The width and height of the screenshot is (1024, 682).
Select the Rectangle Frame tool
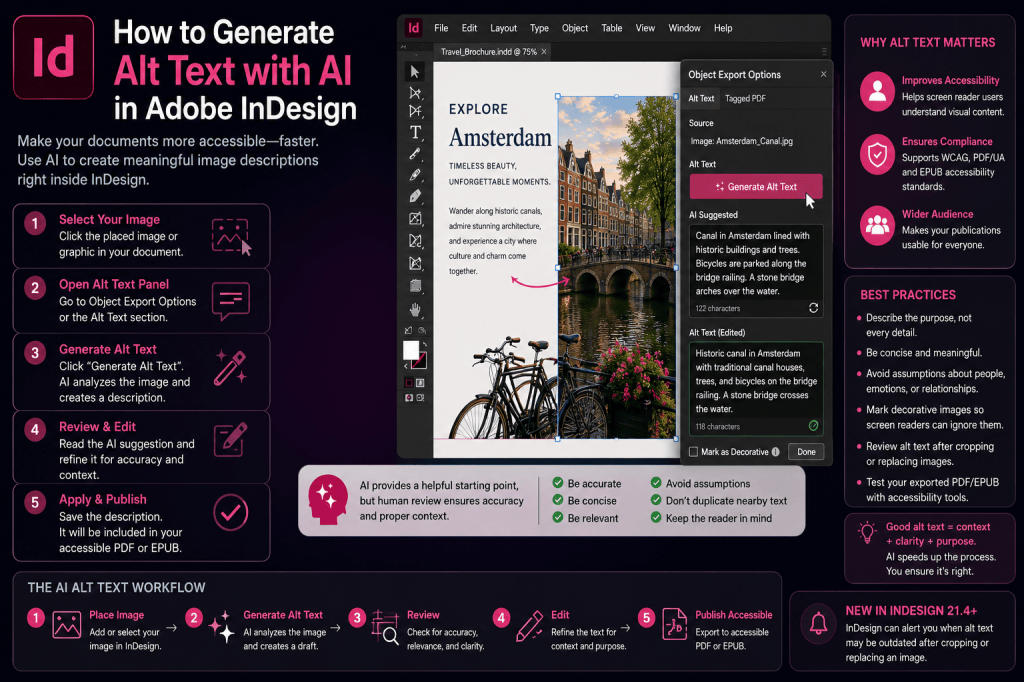pos(415,219)
